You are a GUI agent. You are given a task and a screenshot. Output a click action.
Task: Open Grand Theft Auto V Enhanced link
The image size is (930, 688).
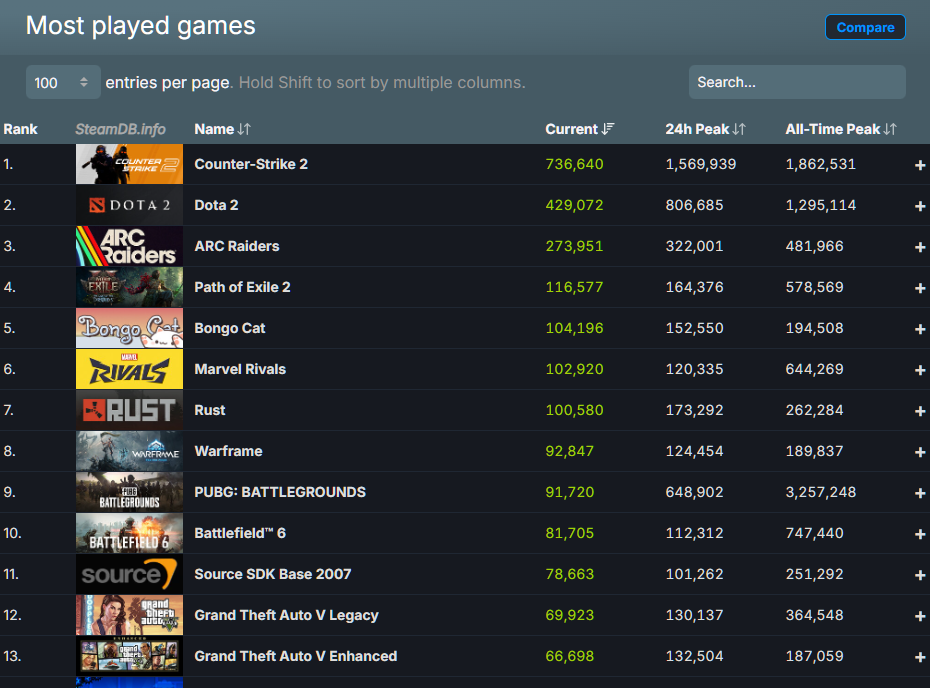[296, 656]
